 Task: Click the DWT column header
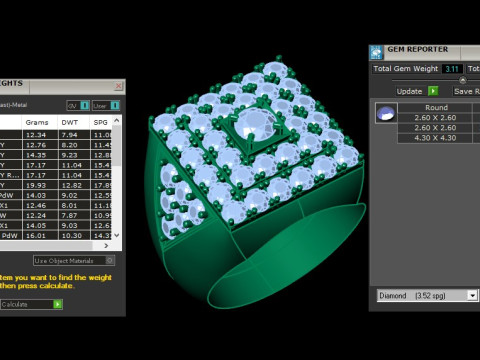pyautogui.click(x=74, y=122)
